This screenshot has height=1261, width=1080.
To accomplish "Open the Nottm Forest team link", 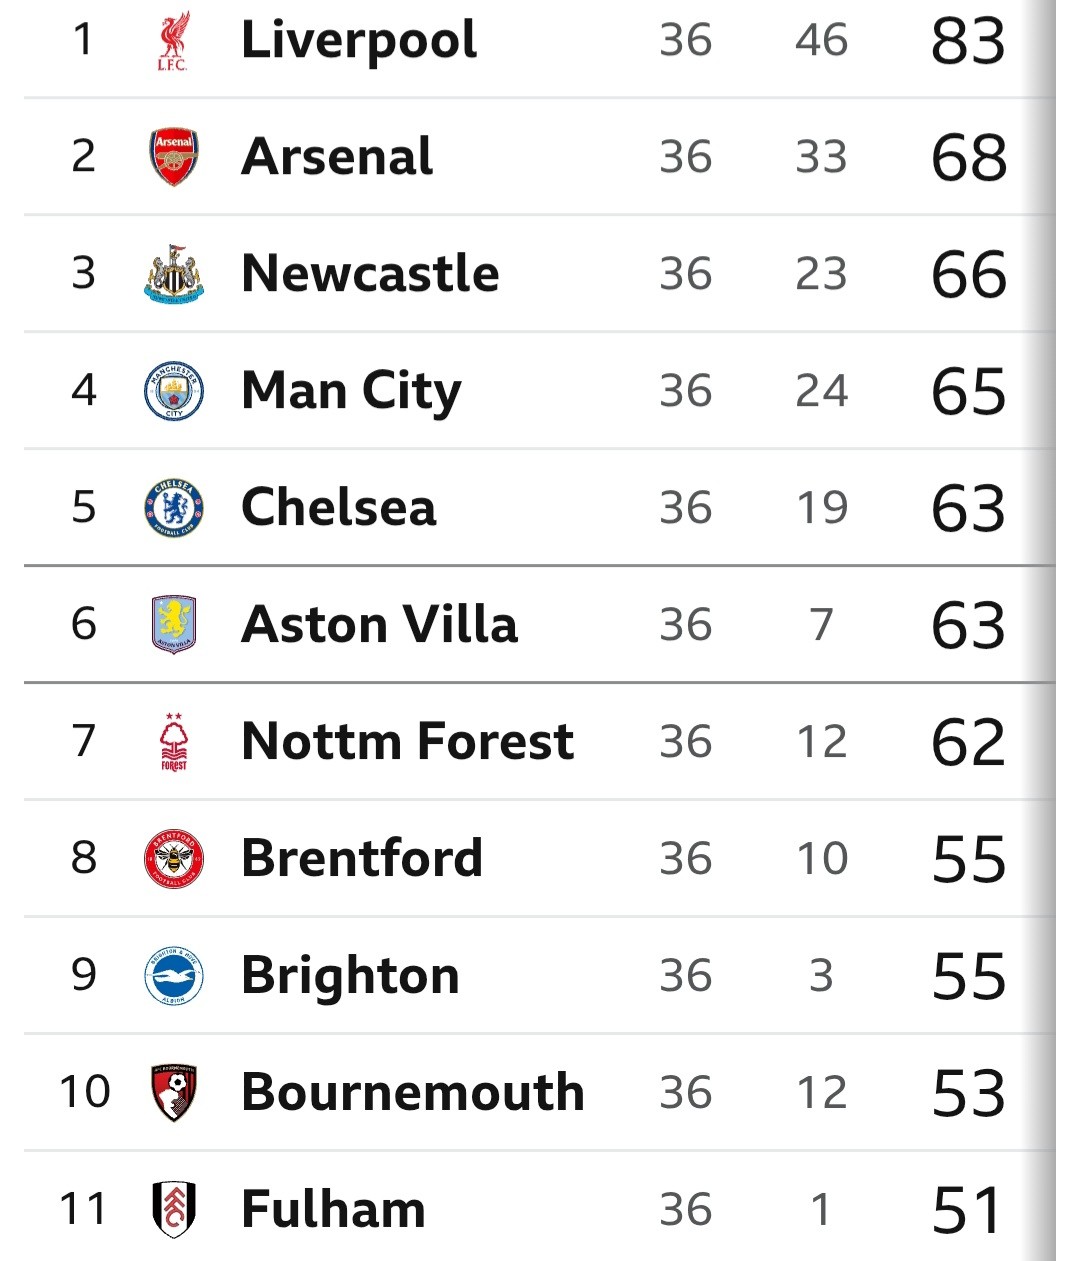I will tap(408, 742).
